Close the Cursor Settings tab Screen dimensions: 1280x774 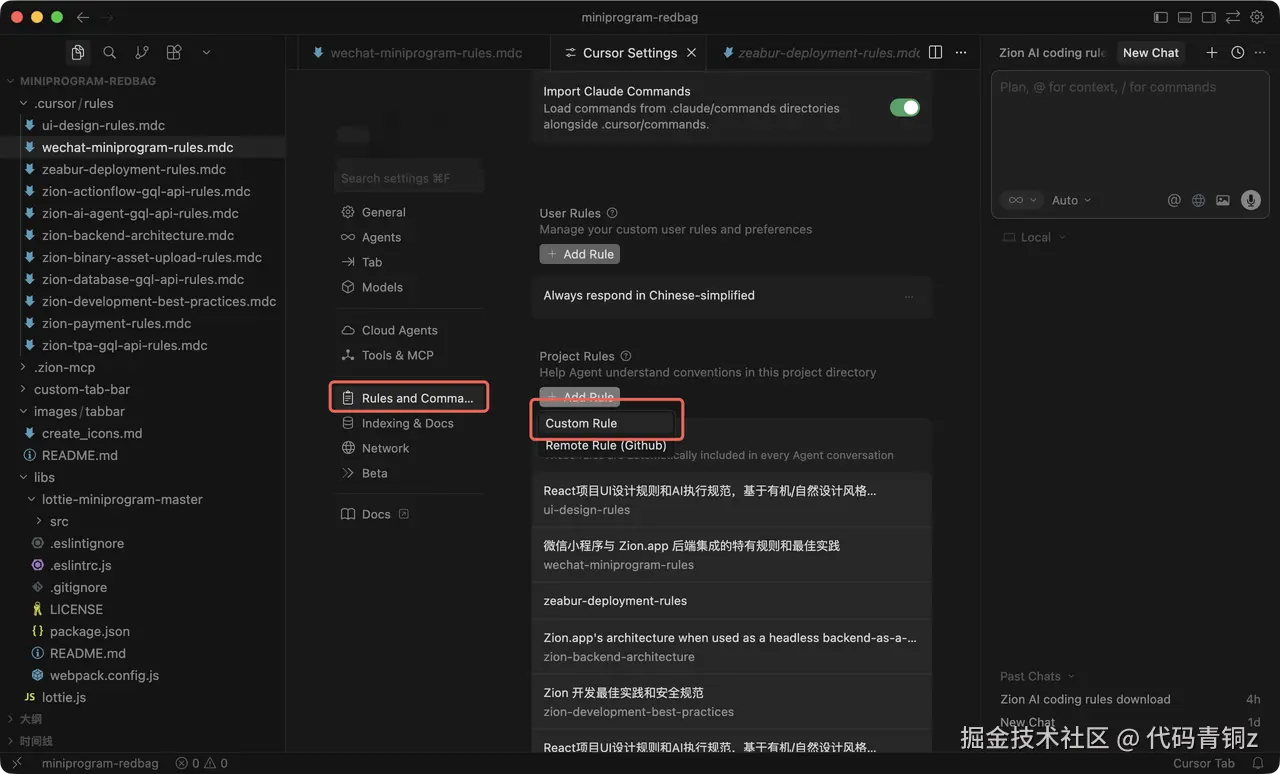coord(691,53)
